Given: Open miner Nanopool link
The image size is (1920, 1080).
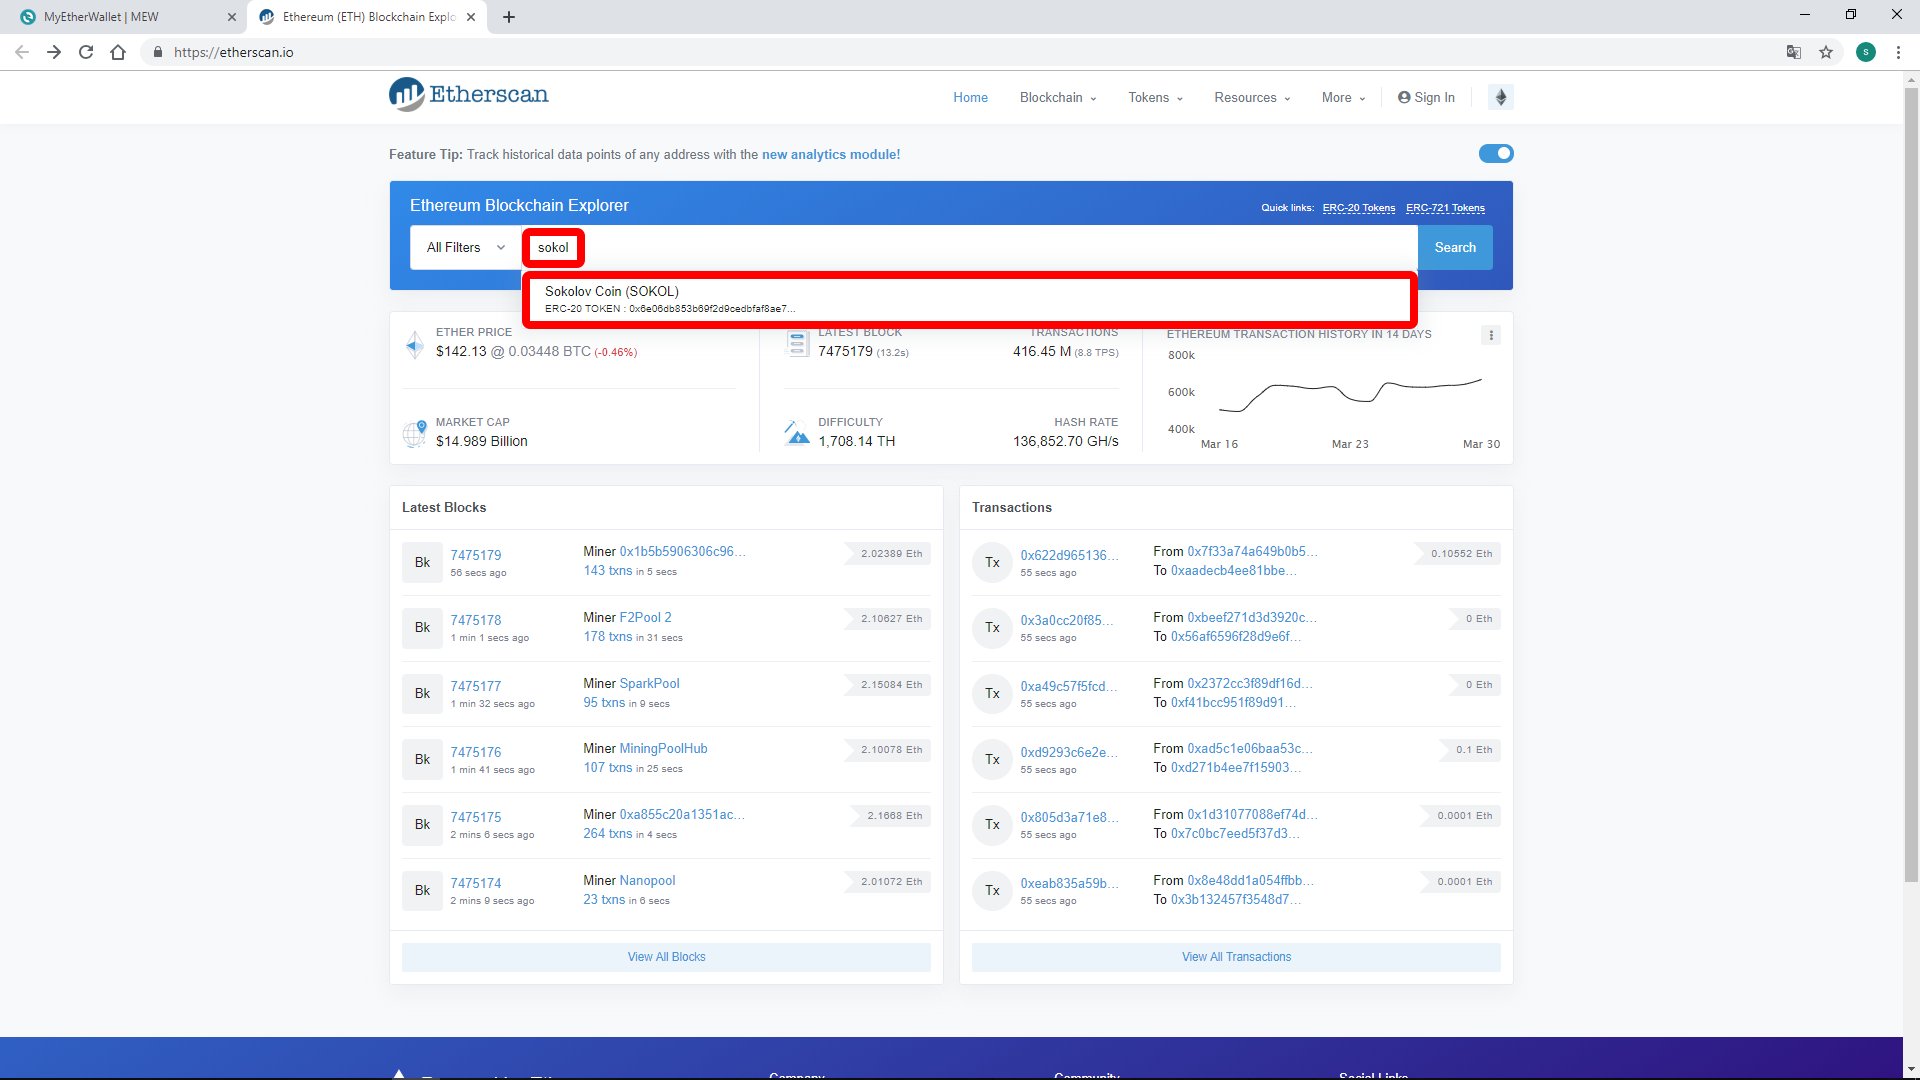Looking at the screenshot, I should coord(648,881).
